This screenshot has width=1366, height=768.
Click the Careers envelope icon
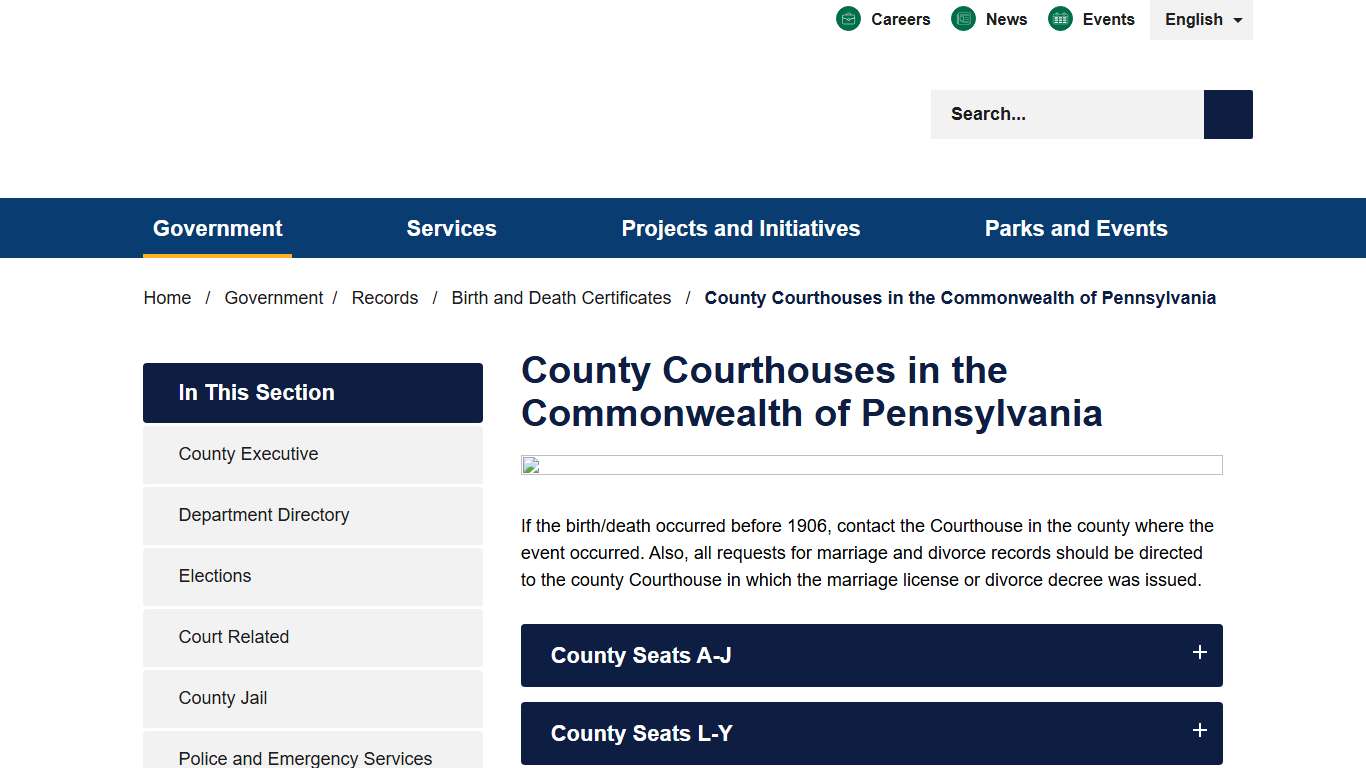click(x=848, y=18)
